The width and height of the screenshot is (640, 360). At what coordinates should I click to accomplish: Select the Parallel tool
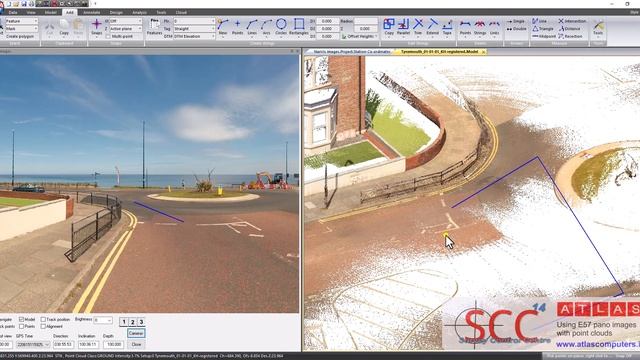[x=403, y=27]
